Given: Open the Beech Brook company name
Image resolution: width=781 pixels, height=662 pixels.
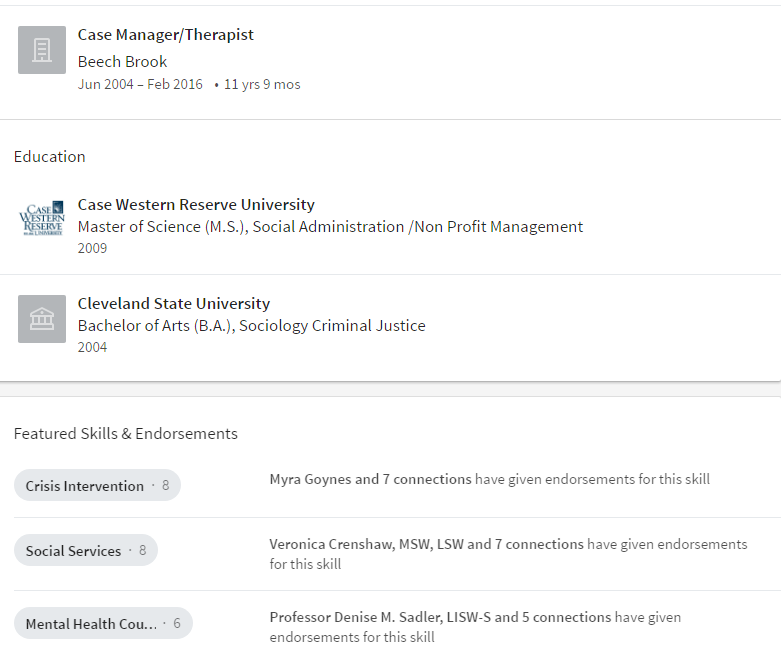Looking at the screenshot, I should point(122,61).
